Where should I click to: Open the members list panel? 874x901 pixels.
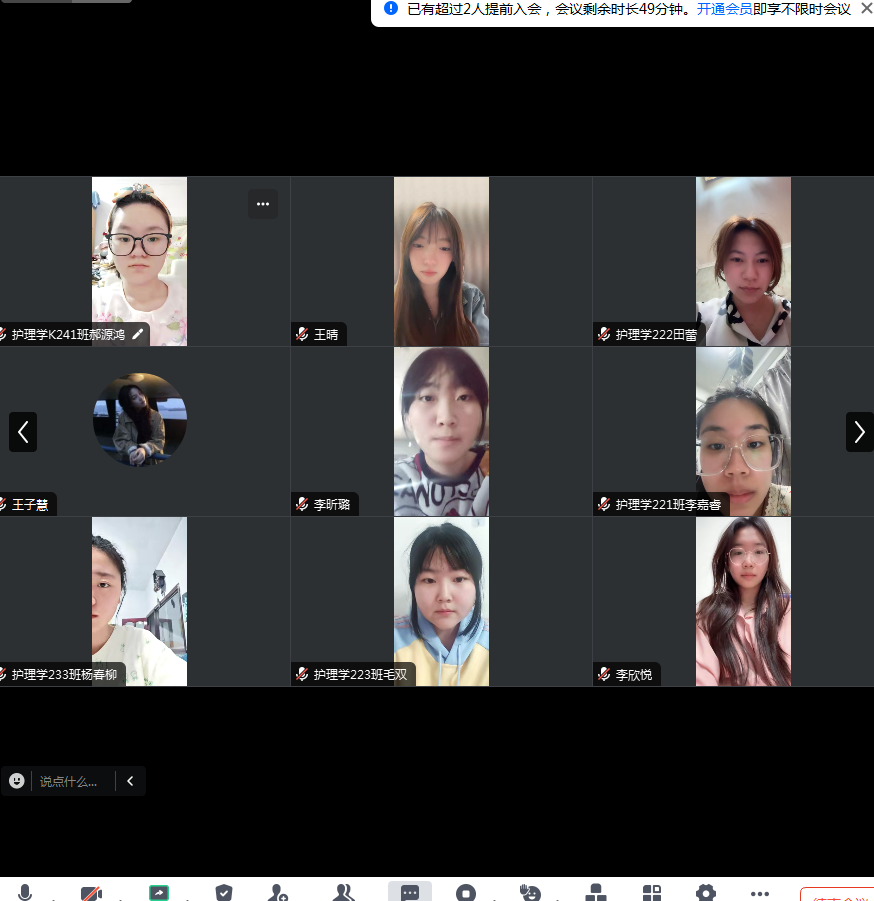(x=344, y=892)
